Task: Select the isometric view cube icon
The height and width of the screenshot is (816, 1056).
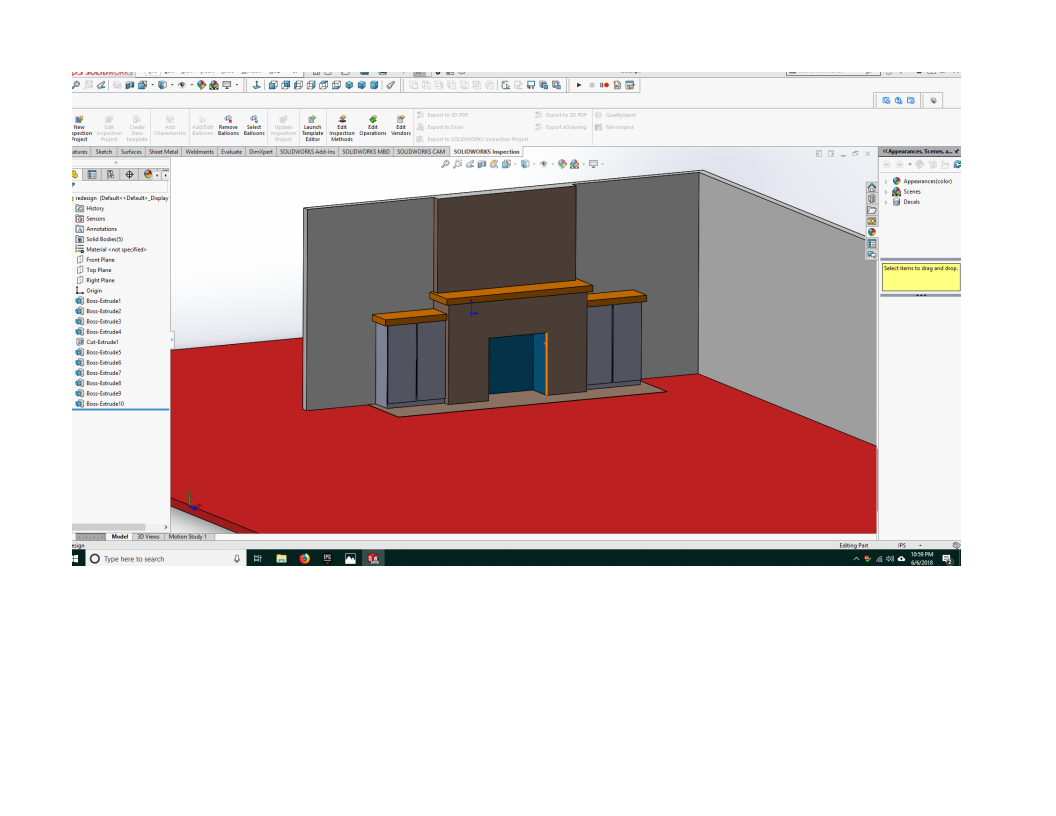Action: point(349,85)
